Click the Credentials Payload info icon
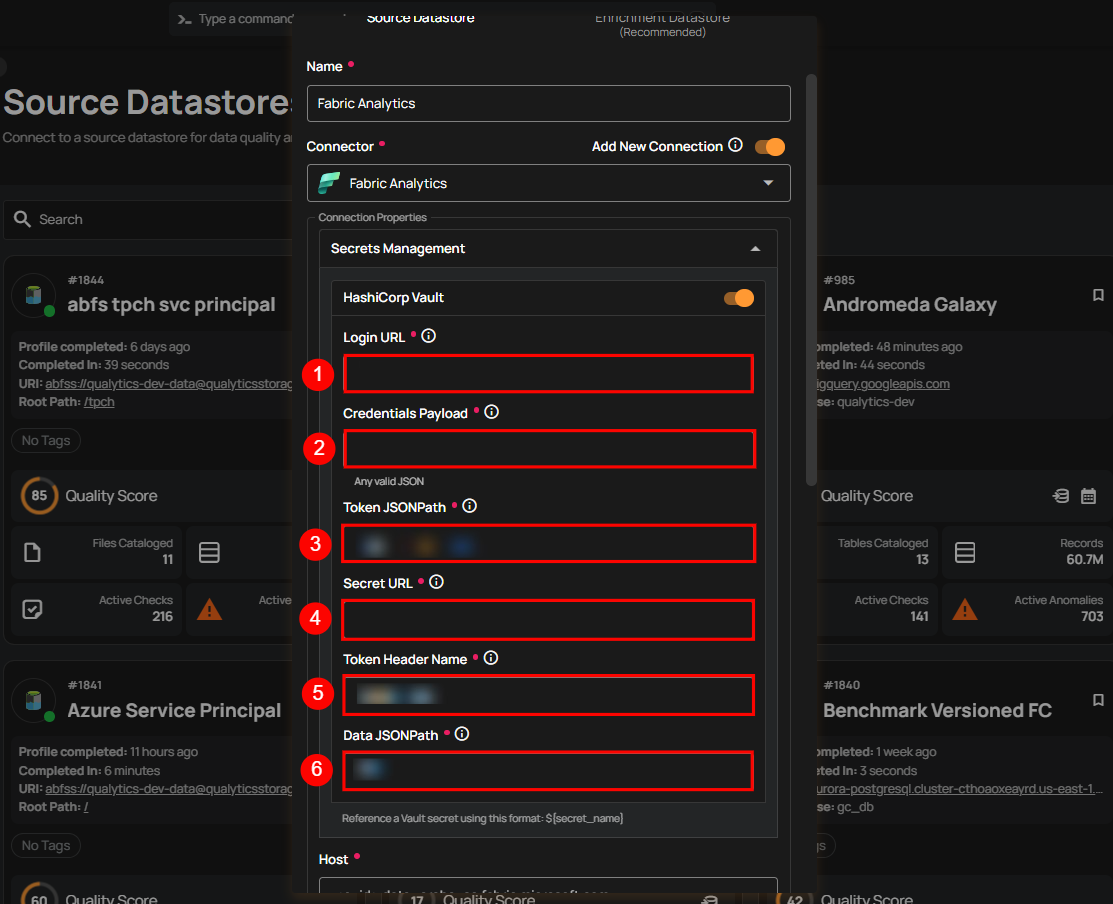The width and height of the screenshot is (1113, 904). coord(491,412)
